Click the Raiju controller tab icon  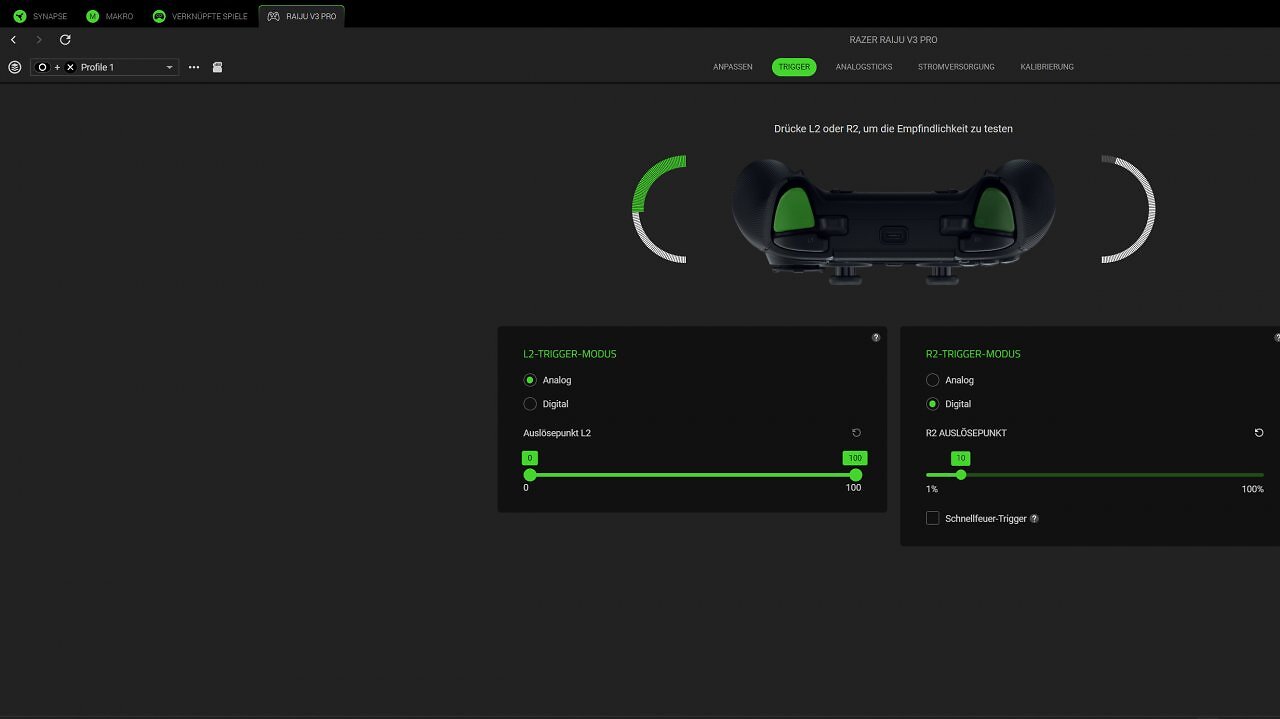(273, 16)
